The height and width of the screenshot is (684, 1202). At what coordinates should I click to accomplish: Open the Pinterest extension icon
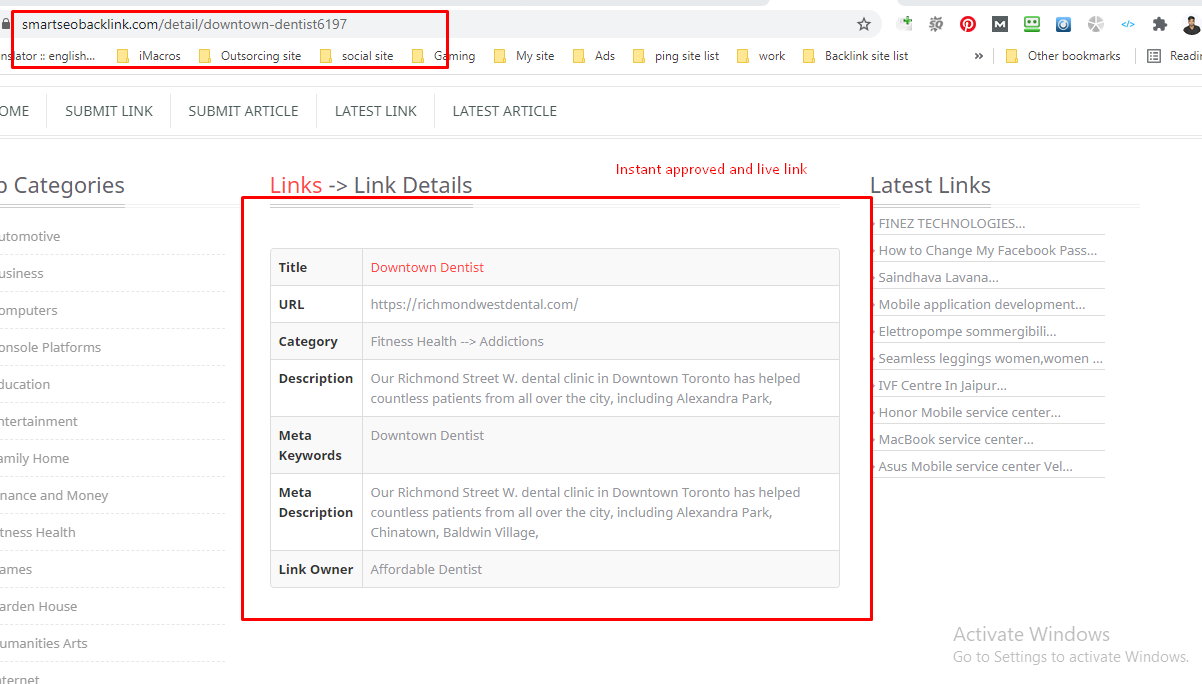(x=967, y=23)
